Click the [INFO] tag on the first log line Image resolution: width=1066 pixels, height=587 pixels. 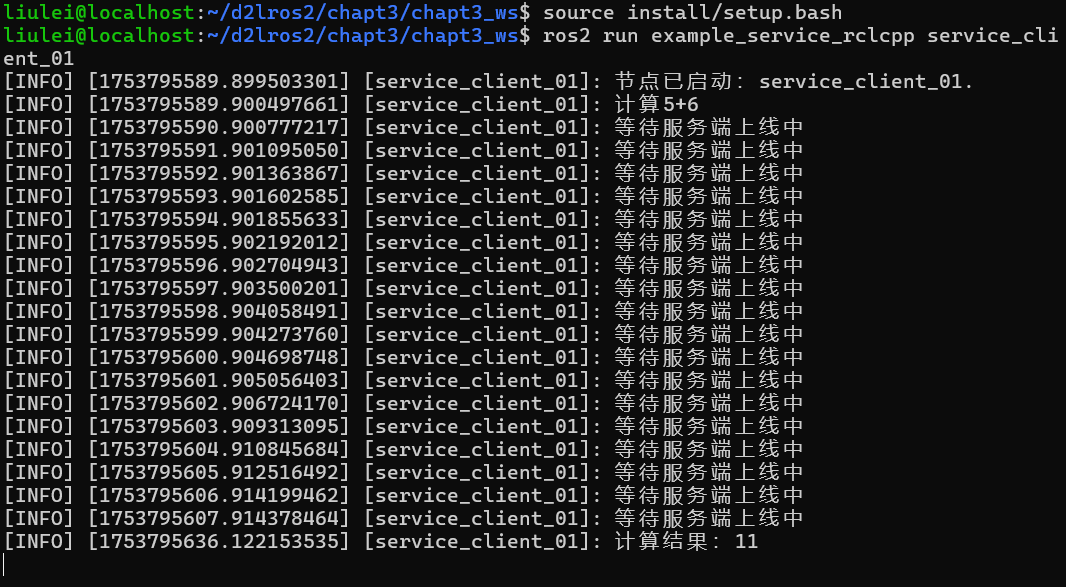click(39, 82)
